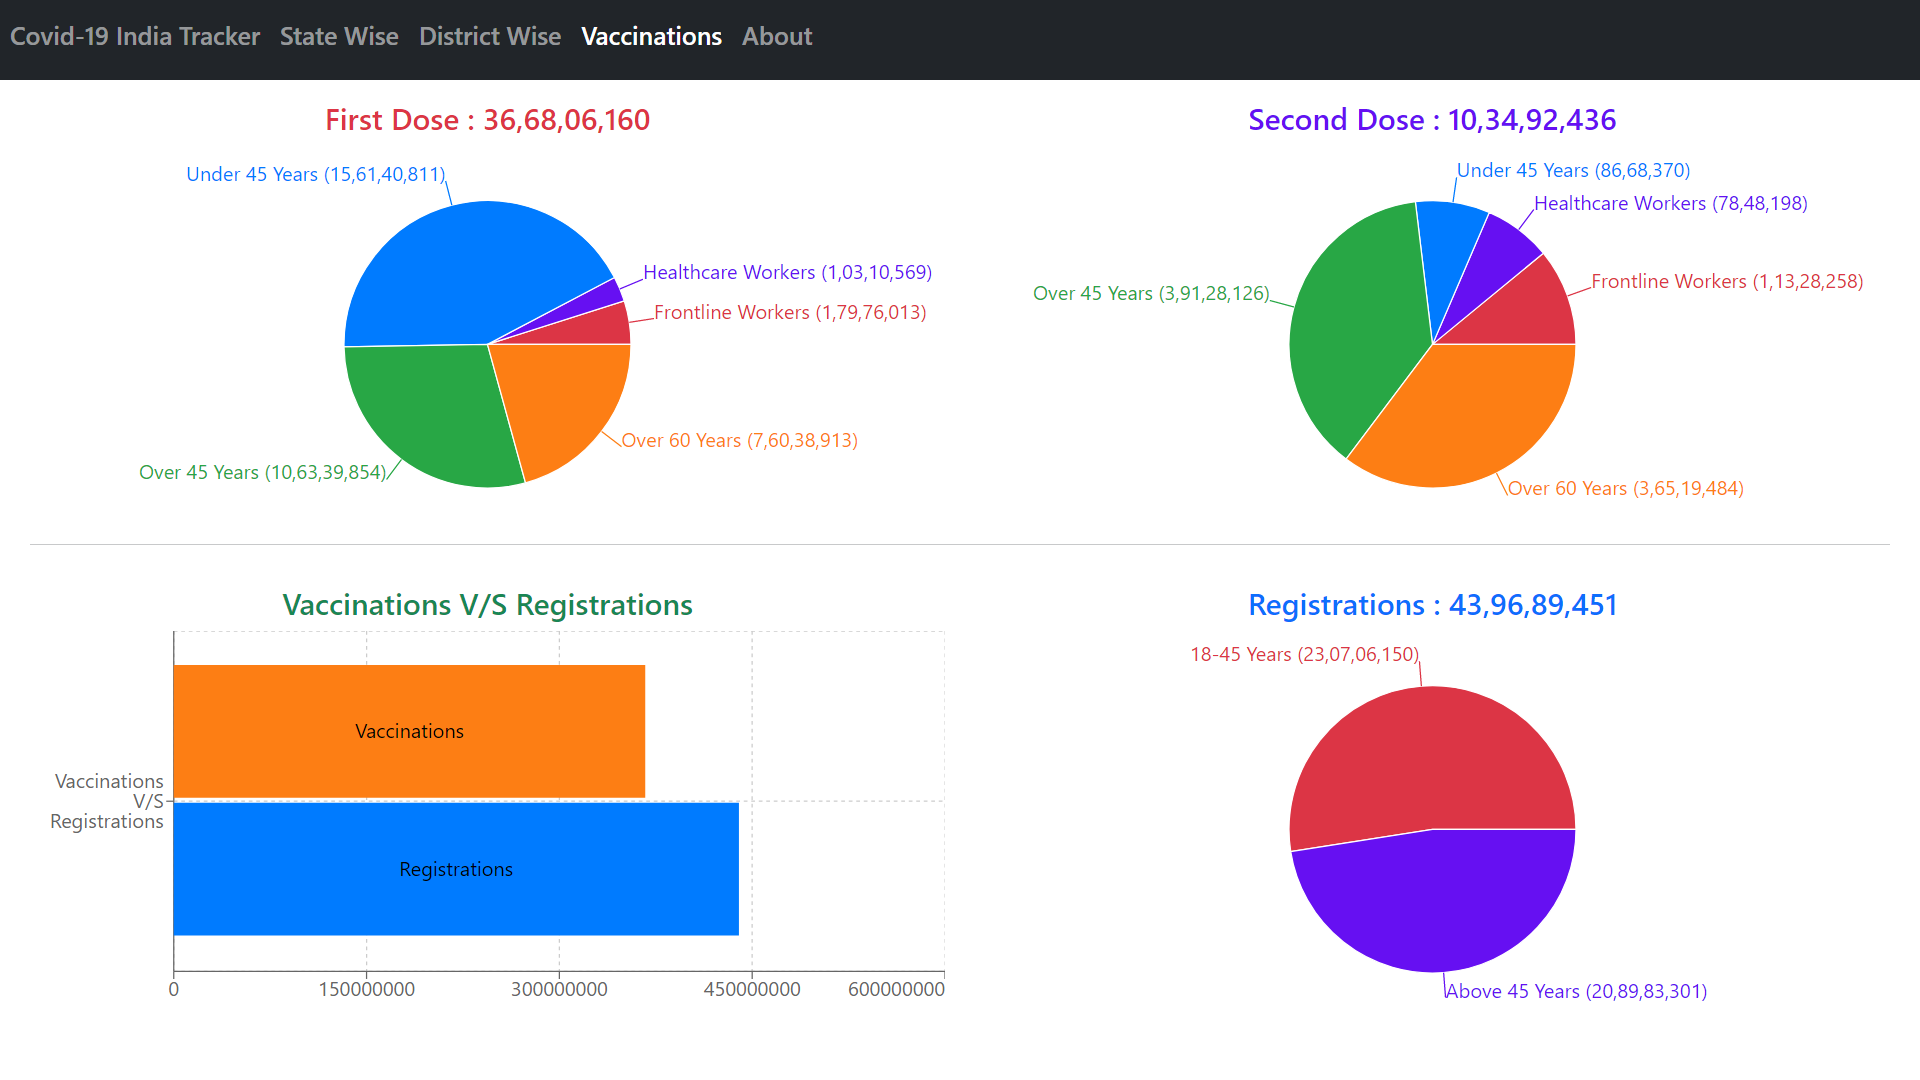Click the 0 x-axis tick label

174,989
